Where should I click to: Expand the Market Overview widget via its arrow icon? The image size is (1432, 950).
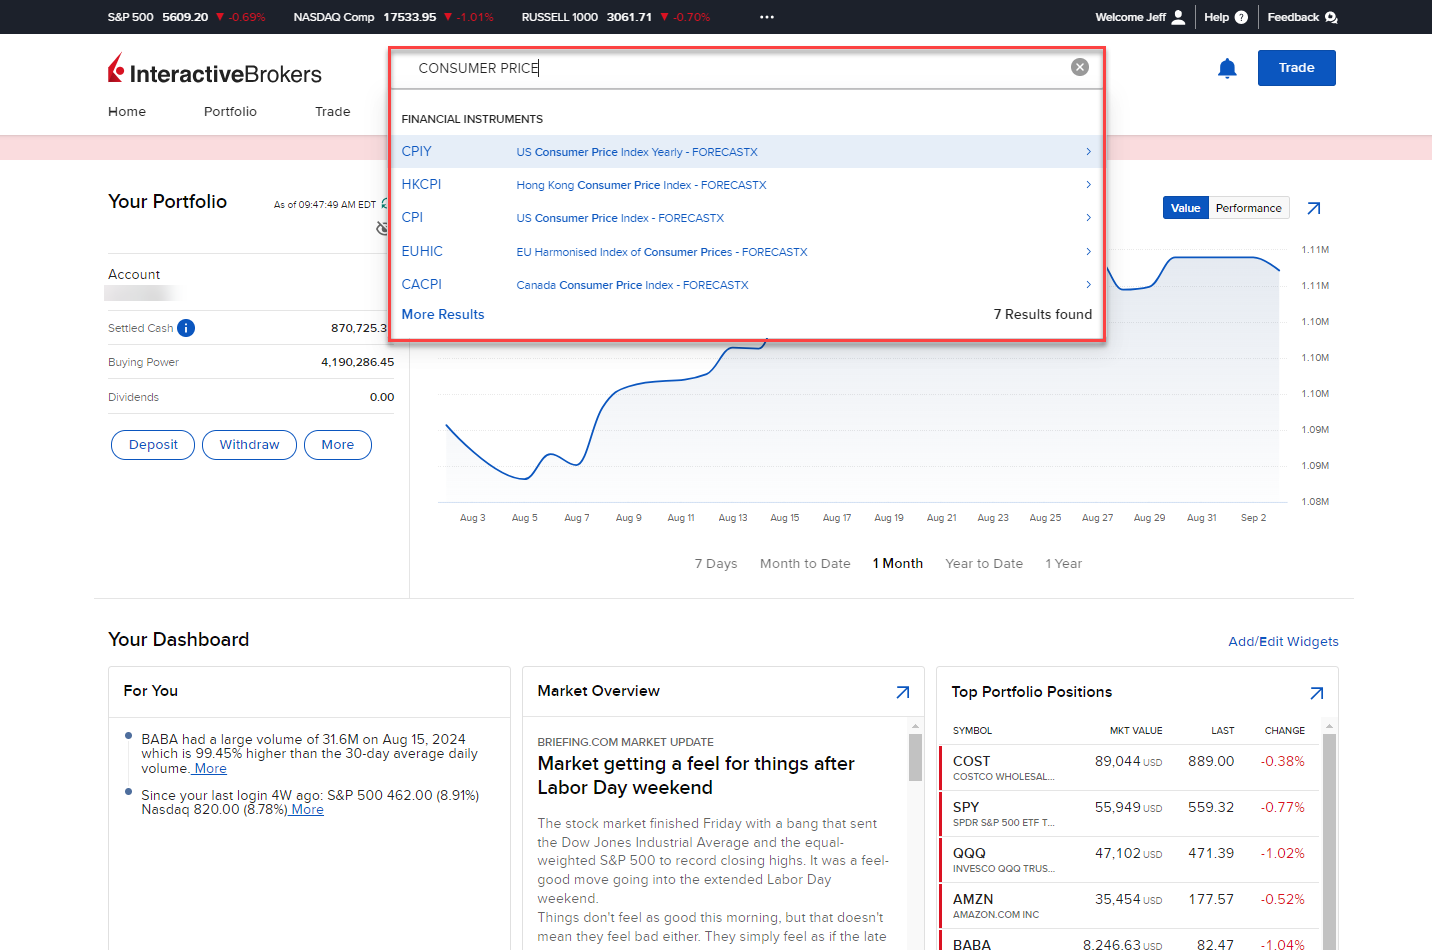[902, 692]
